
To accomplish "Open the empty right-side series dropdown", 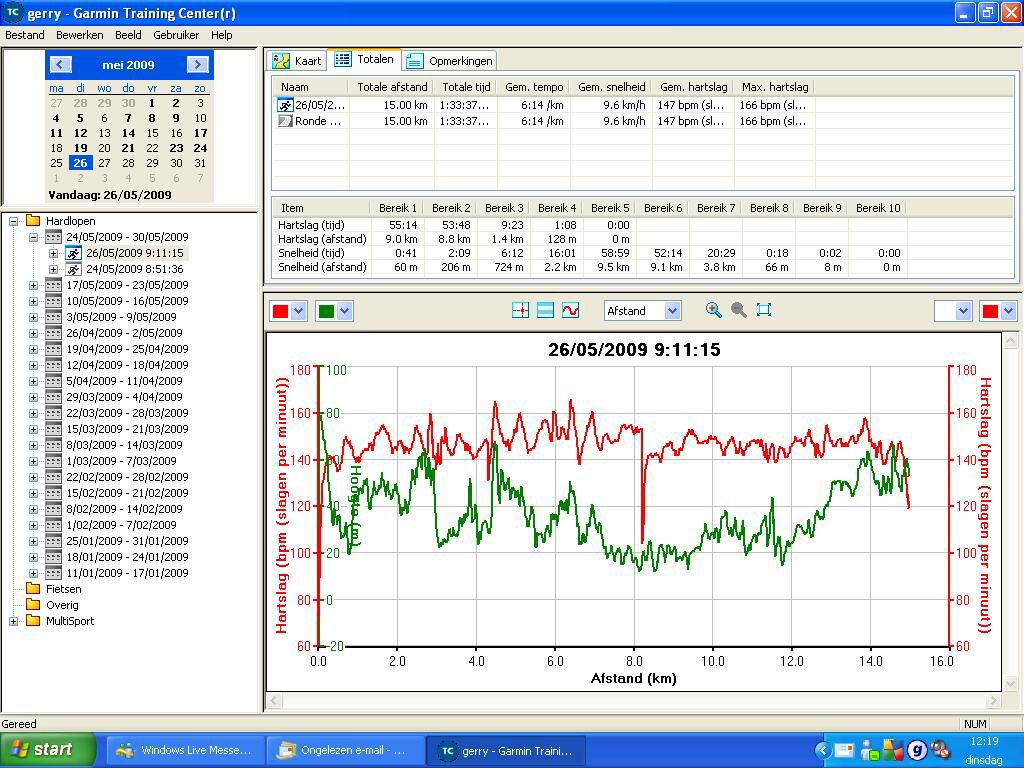I will (963, 311).
